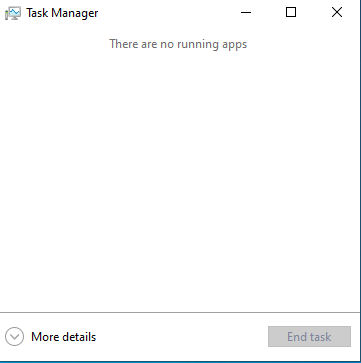Viewport: 361px width, 363px height.
Task: Maximize the Task Manager window
Action: click(x=291, y=13)
